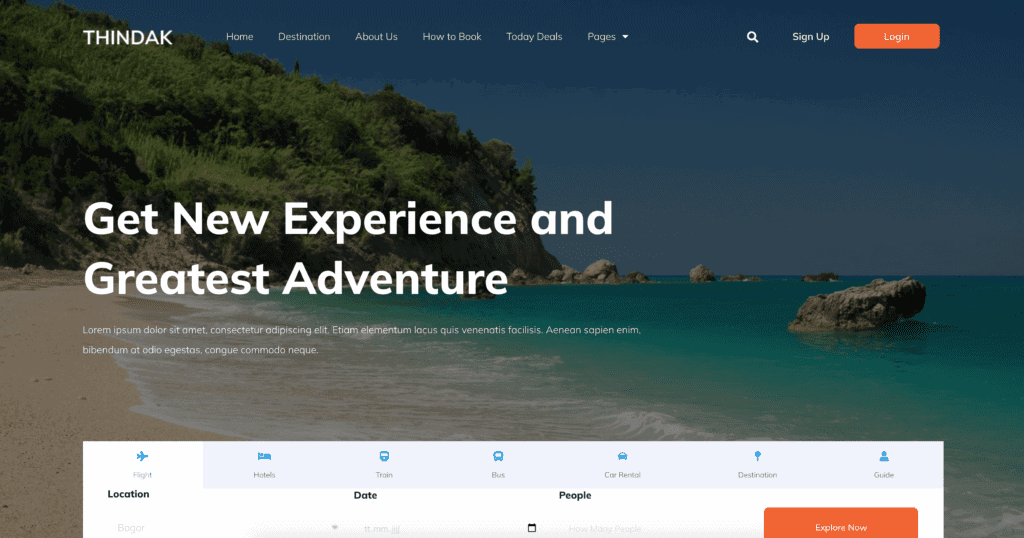Select the Flight airplane icon
Viewport: 1024px width, 538px height.
(142, 456)
